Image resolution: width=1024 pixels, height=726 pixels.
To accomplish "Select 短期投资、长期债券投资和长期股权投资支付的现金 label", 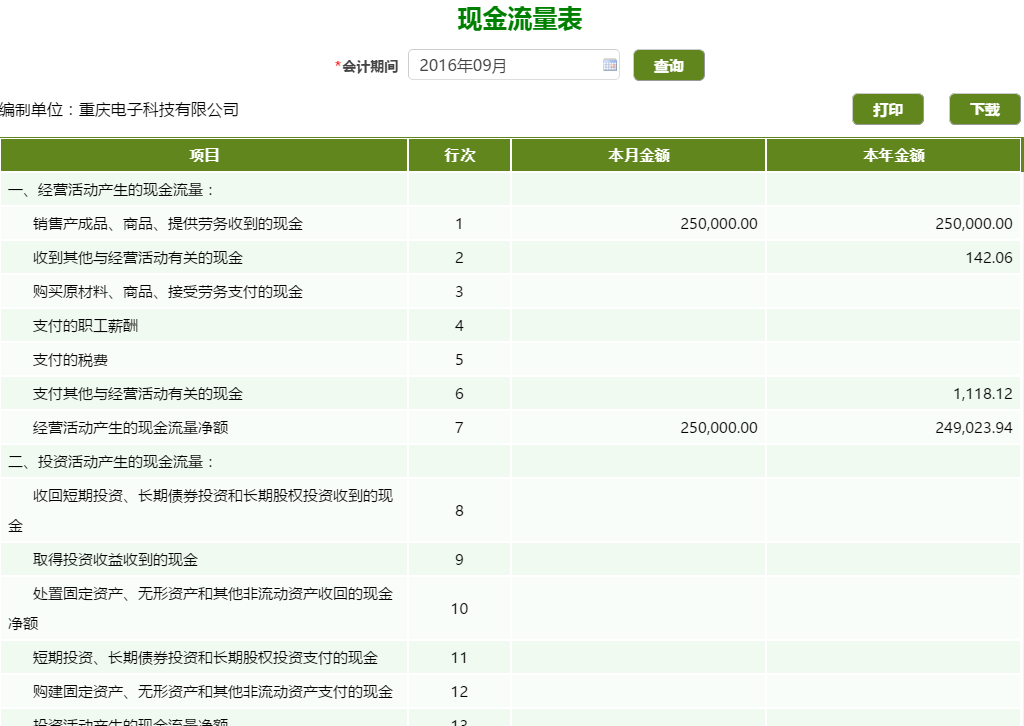I will (205, 657).
